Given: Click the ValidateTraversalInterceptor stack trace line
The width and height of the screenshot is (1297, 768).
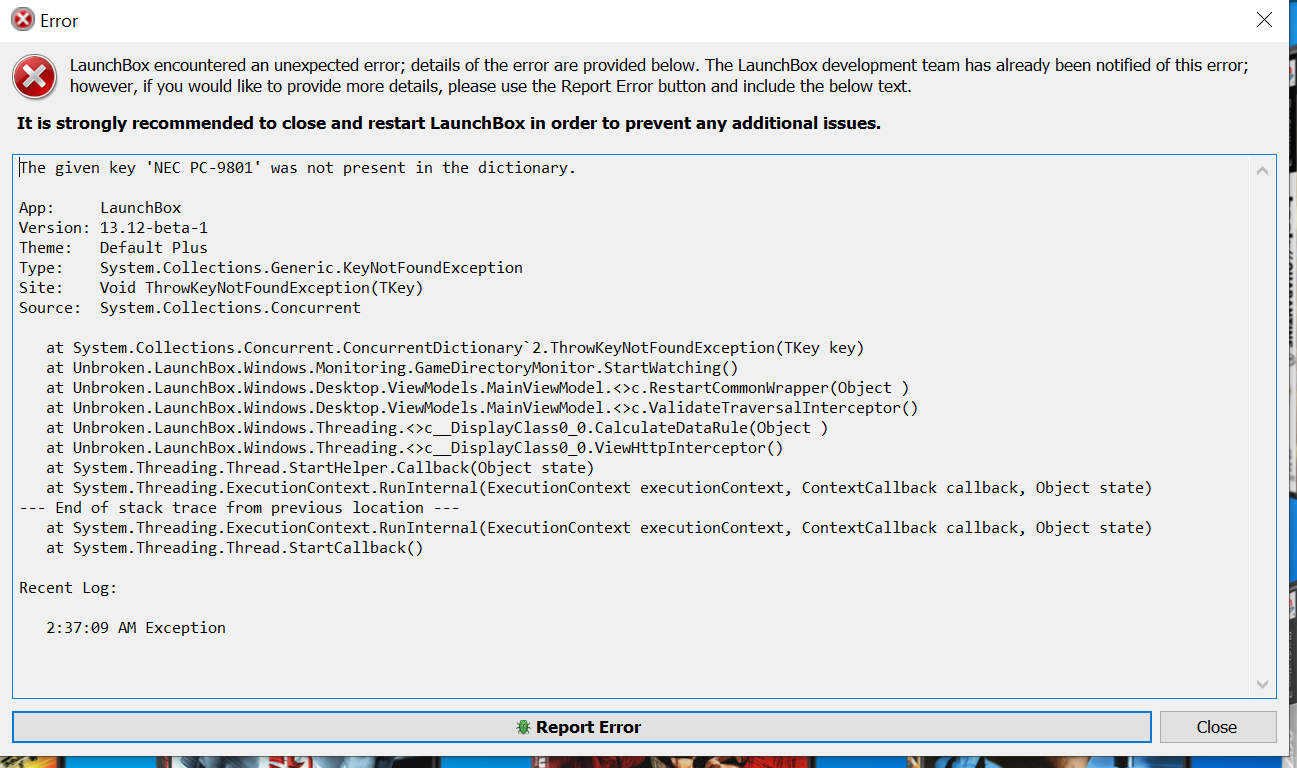Looking at the screenshot, I should click(x=482, y=408).
